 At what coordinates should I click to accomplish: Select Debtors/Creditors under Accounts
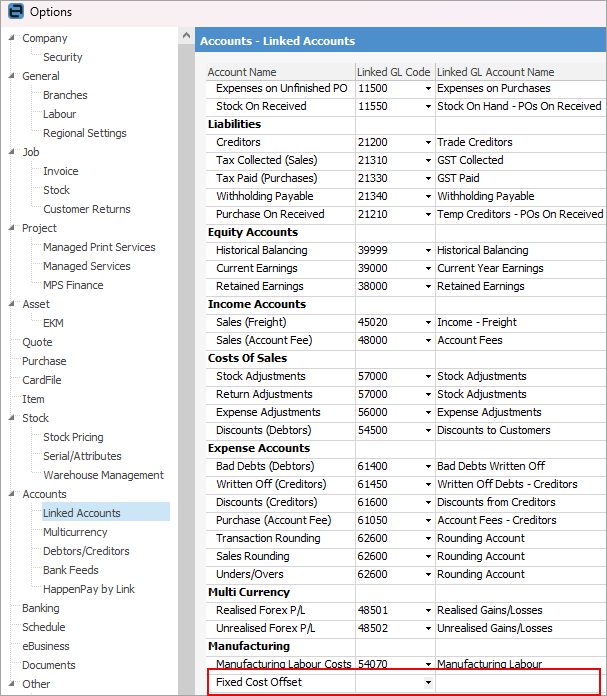click(86, 551)
